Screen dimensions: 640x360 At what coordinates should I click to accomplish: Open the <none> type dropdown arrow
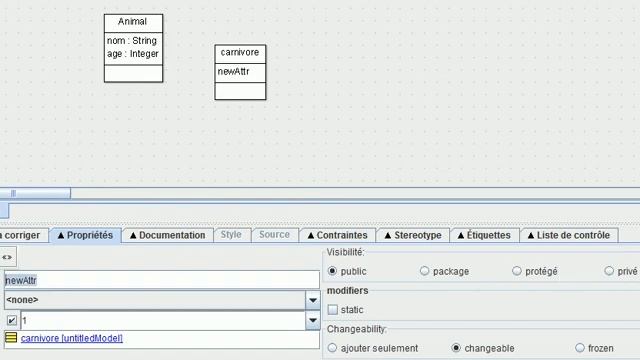click(313, 300)
